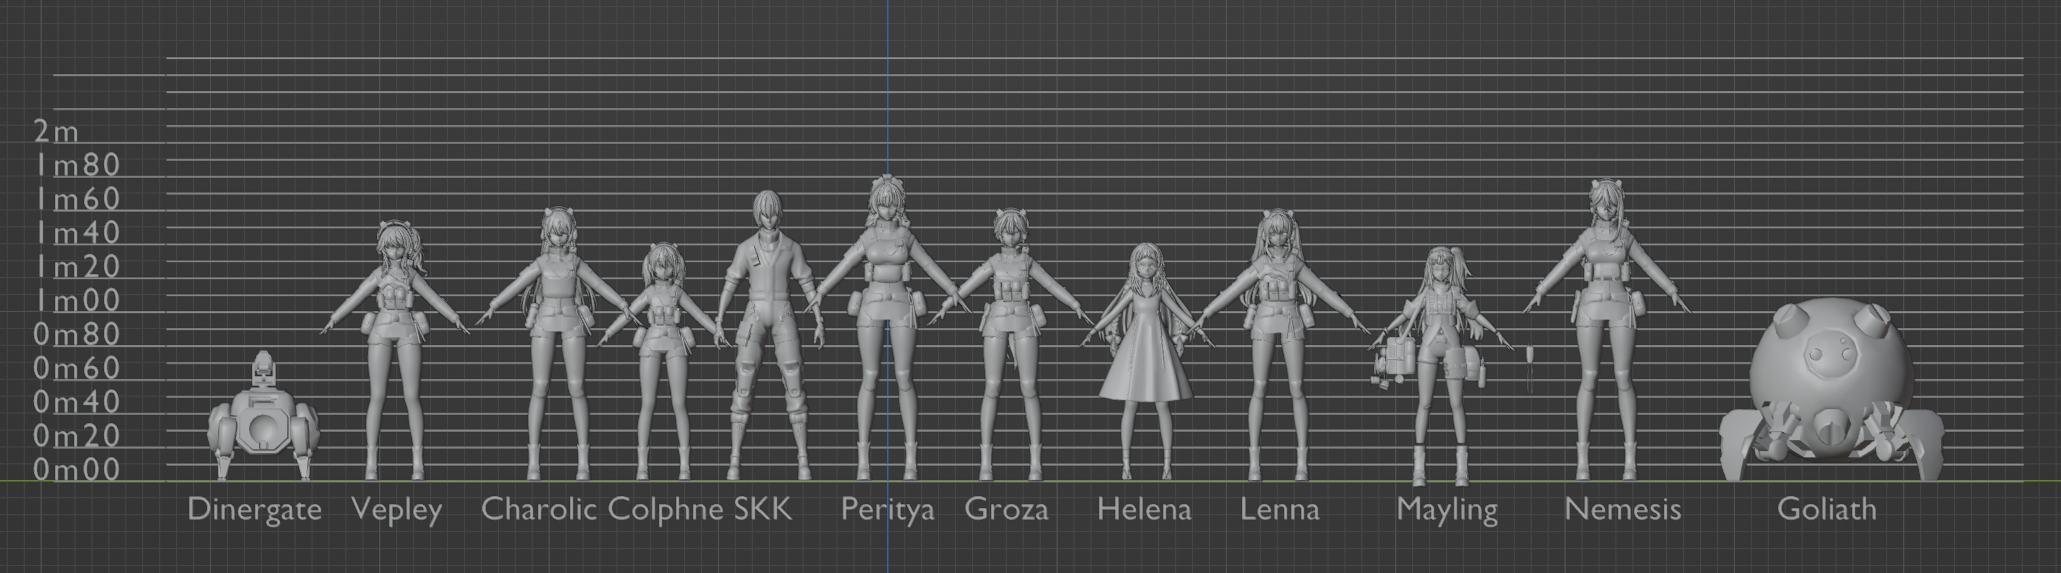Click the 'Dinergate' name label
Viewport: 2061px width, 573px height.
point(255,510)
